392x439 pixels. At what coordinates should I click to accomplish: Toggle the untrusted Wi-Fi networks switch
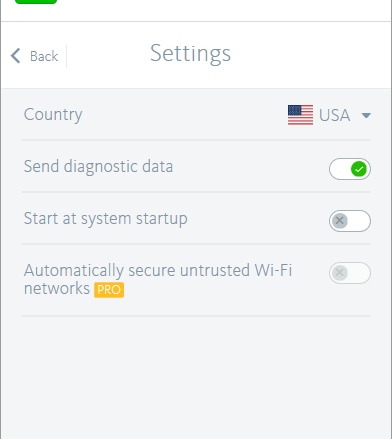click(x=350, y=273)
